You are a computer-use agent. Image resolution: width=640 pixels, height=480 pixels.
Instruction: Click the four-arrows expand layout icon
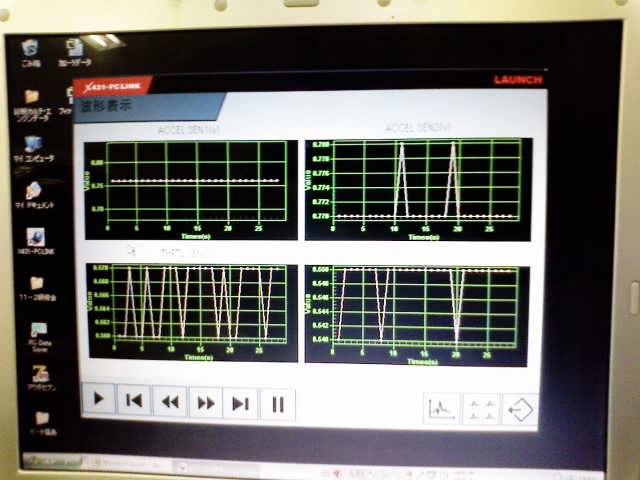(481, 409)
